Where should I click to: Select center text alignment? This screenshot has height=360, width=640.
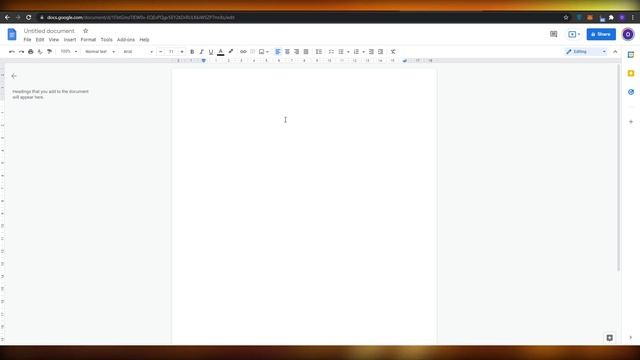[287, 52]
